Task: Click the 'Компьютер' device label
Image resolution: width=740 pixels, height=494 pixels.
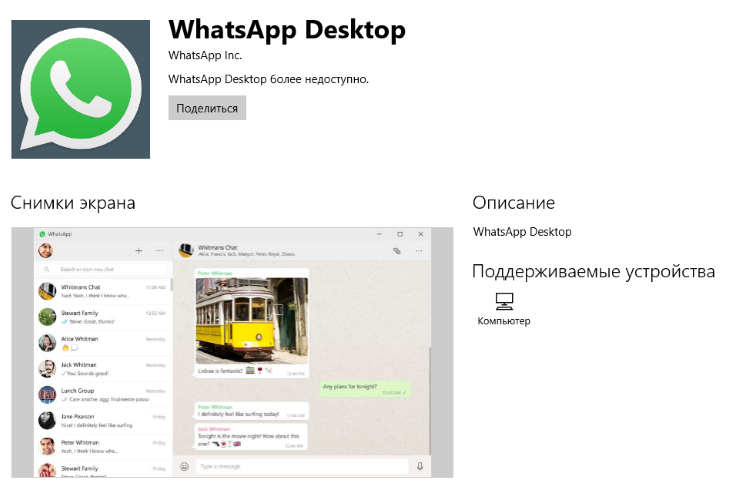Action: tap(504, 321)
